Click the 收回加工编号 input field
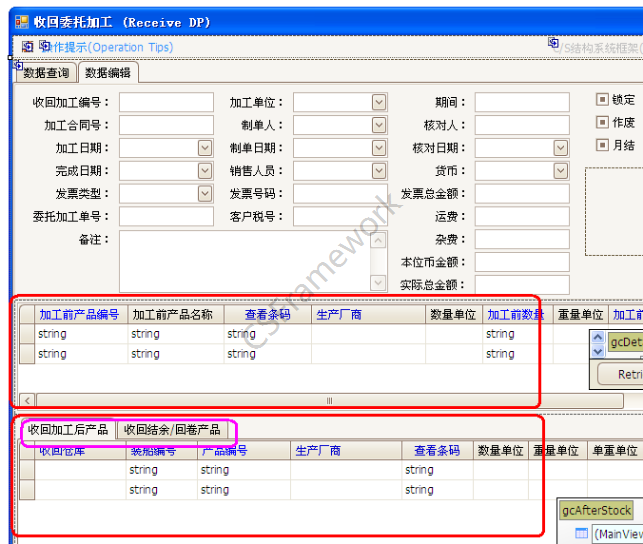The height and width of the screenshot is (544, 643). [x=166, y=102]
